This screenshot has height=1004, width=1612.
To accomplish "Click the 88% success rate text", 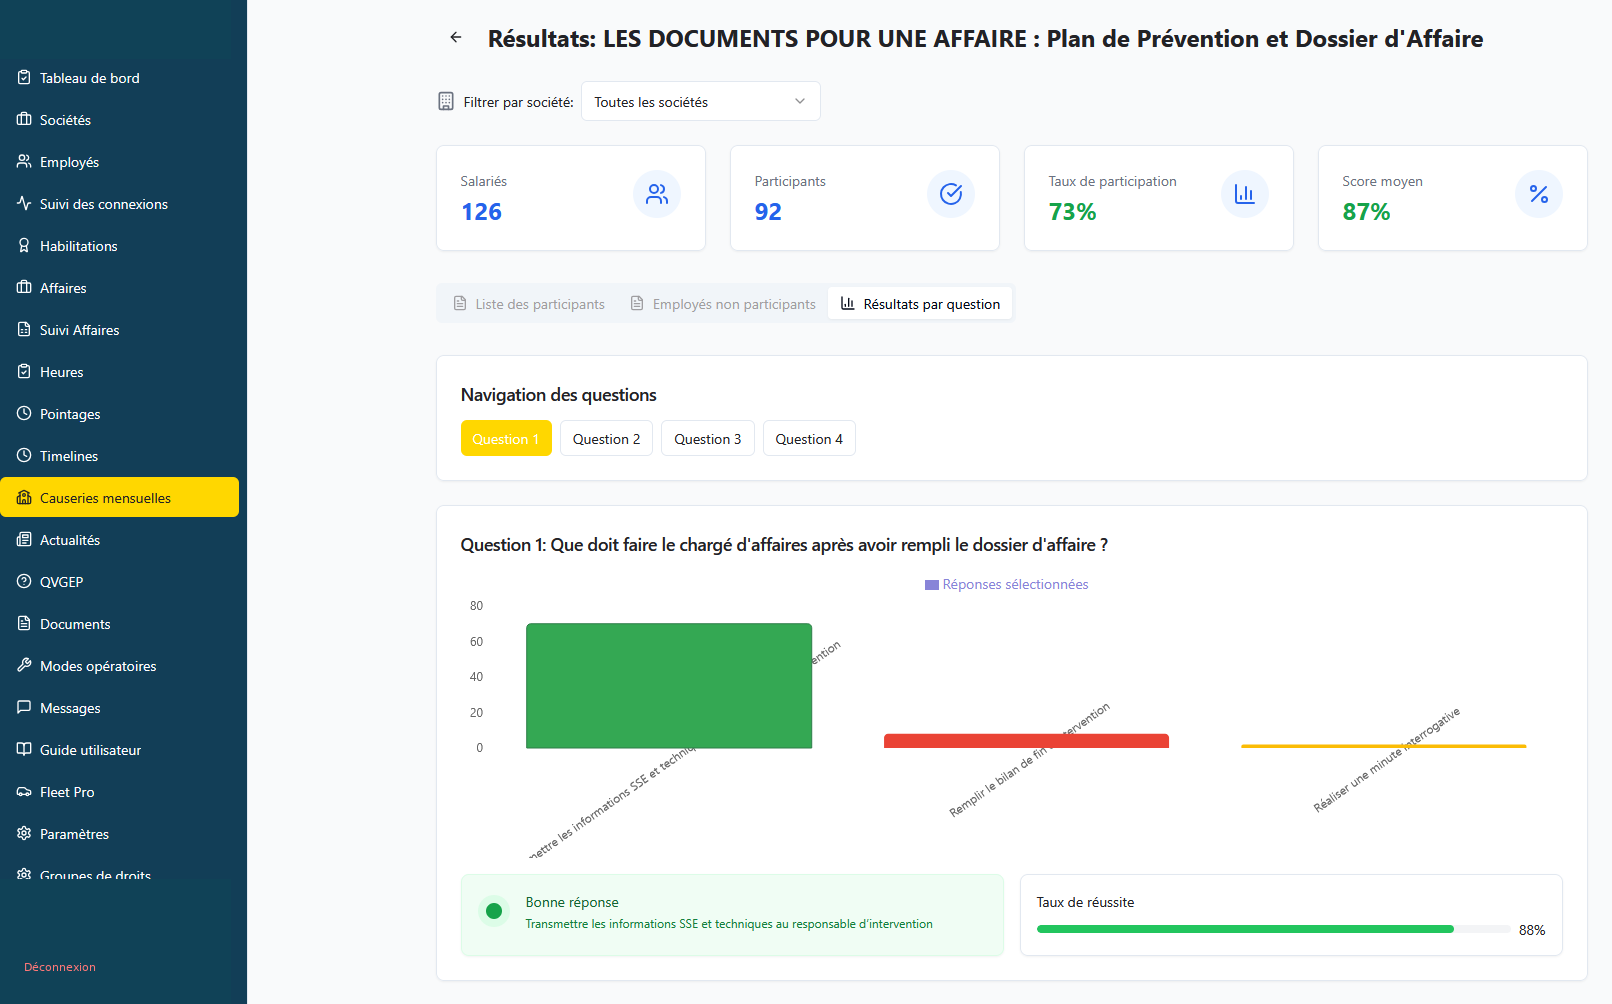I will pos(1531,930).
